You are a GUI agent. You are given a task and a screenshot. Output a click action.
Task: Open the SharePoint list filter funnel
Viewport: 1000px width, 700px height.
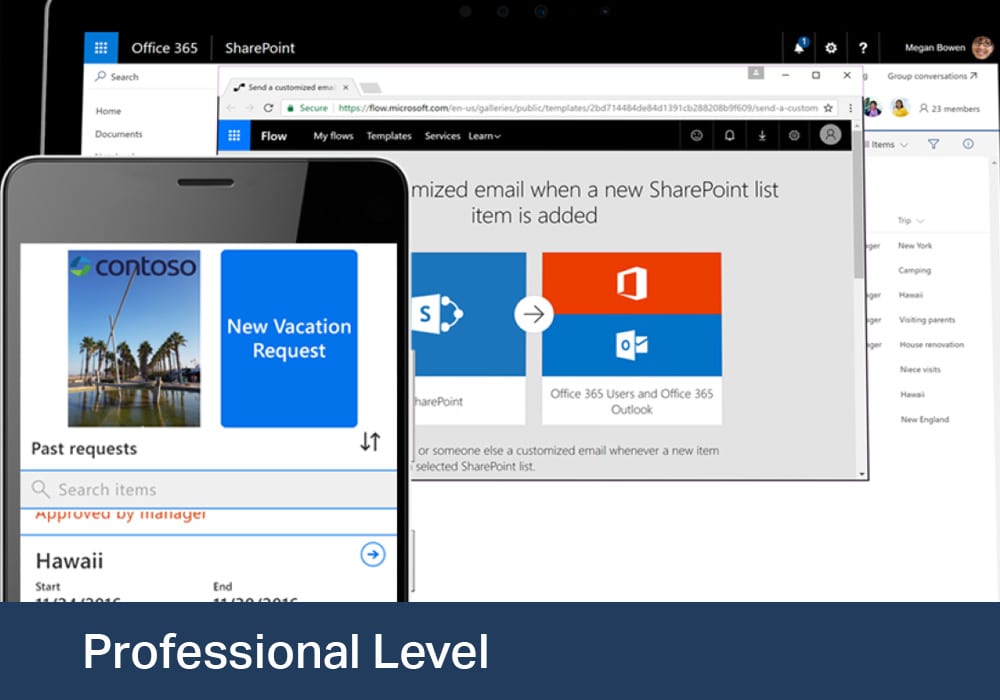pyautogui.click(x=933, y=144)
